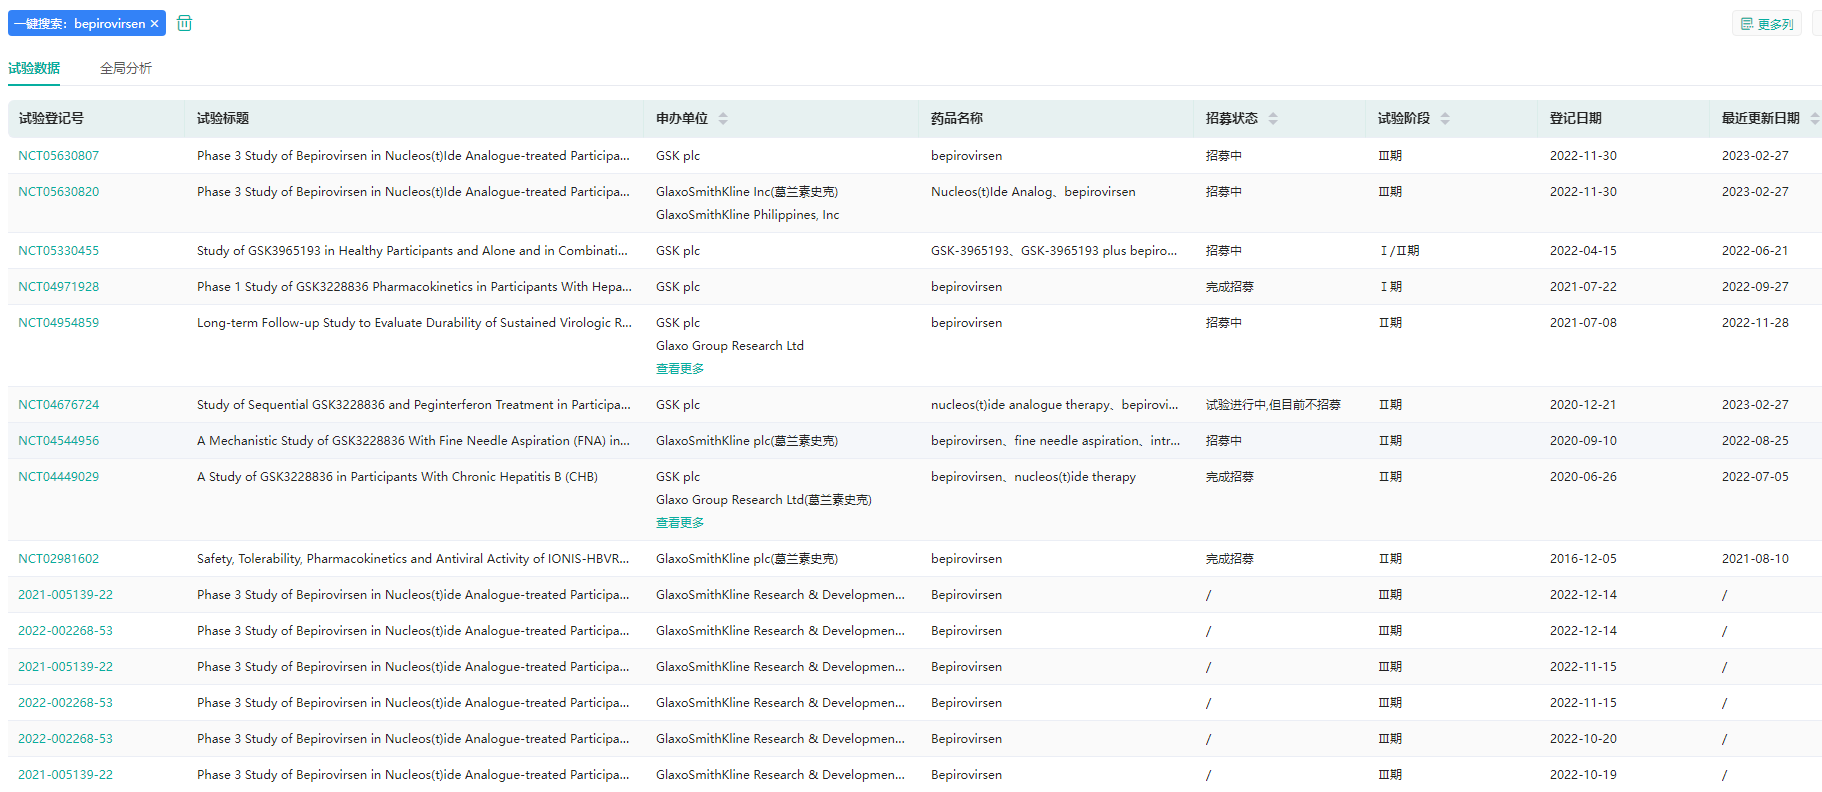Sort by 最近更新日期 column arrows
This screenshot has height=792, width=1822.
click(x=1814, y=118)
